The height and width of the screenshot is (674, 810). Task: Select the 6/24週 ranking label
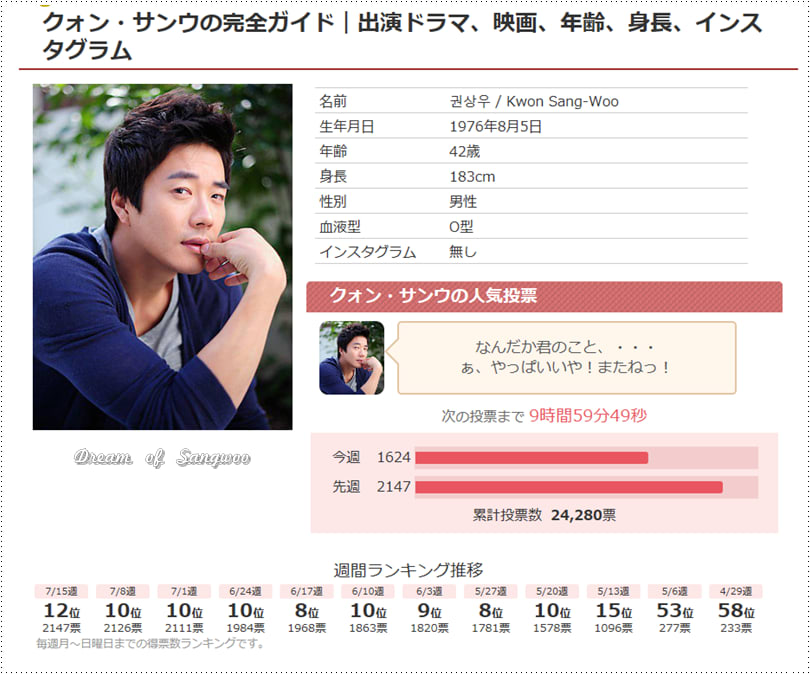click(245, 591)
